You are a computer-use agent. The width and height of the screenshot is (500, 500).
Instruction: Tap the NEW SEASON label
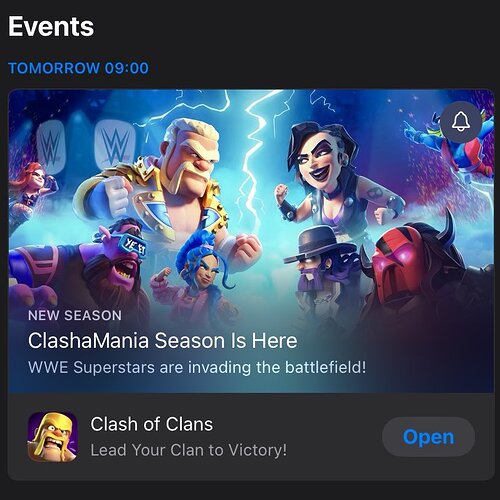[x=75, y=315]
